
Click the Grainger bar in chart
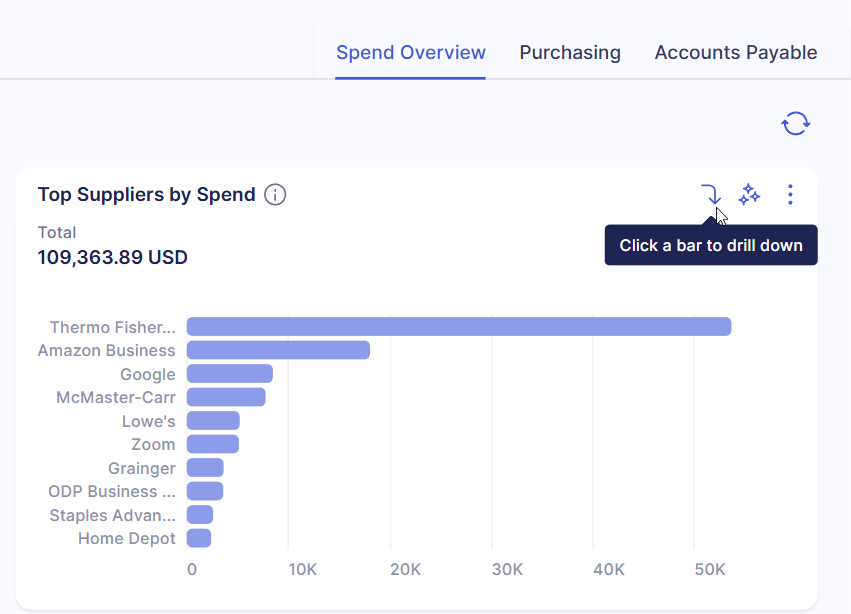205,468
